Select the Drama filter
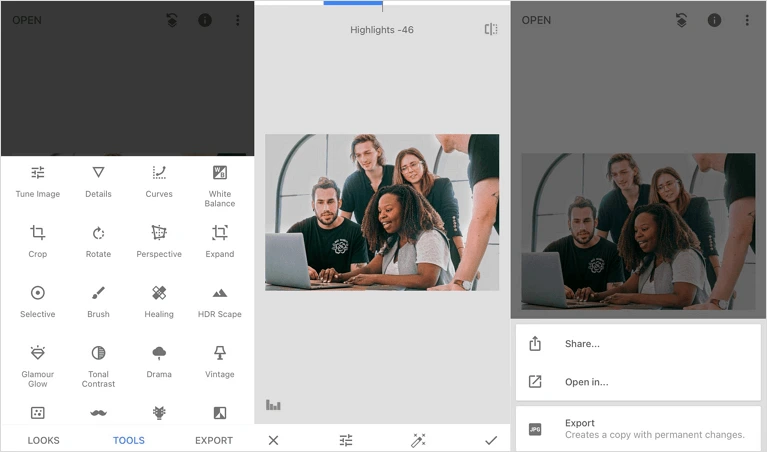The width and height of the screenshot is (767, 452). pos(159,362)
